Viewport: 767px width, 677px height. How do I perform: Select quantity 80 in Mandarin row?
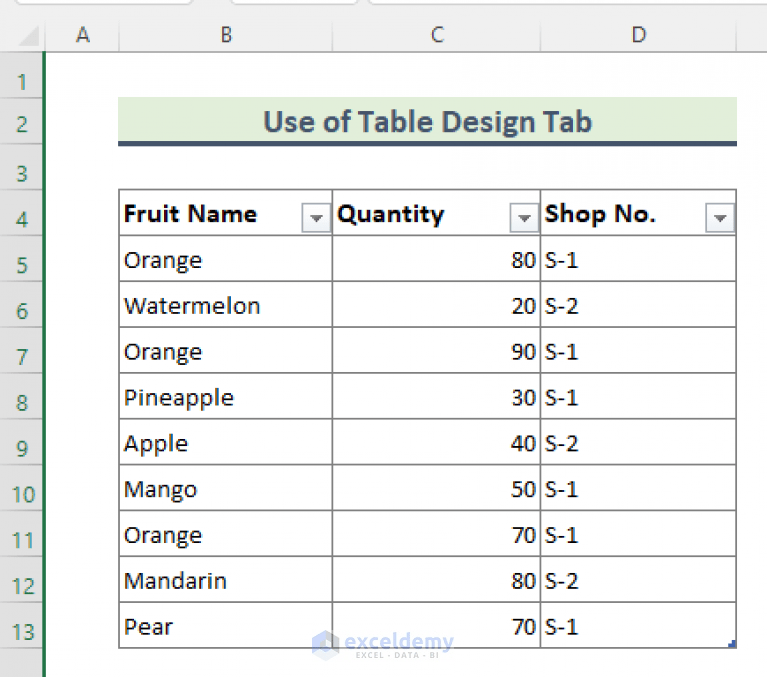click(436, 580)
